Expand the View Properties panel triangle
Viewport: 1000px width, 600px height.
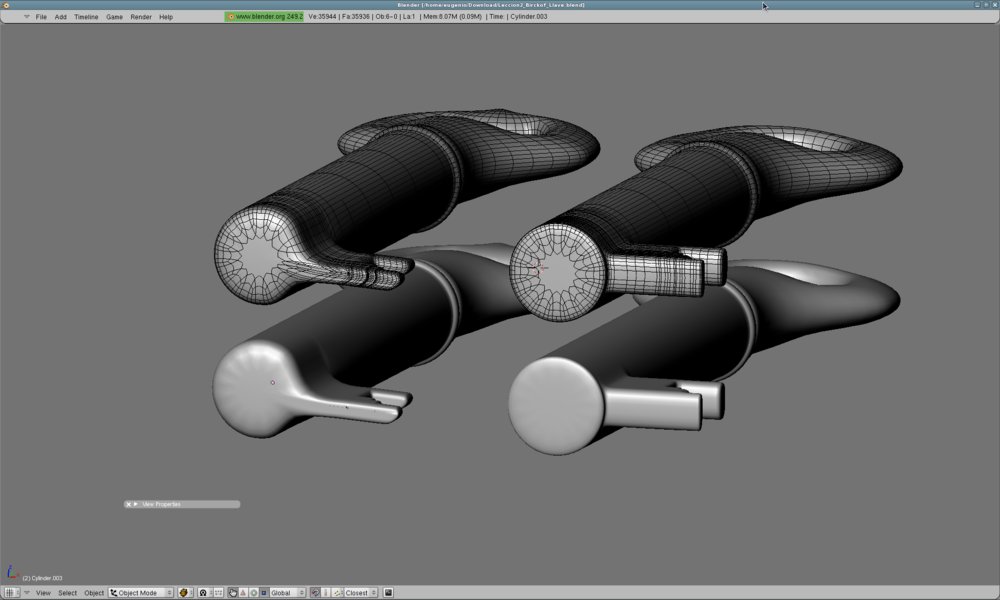pos(135,504)
